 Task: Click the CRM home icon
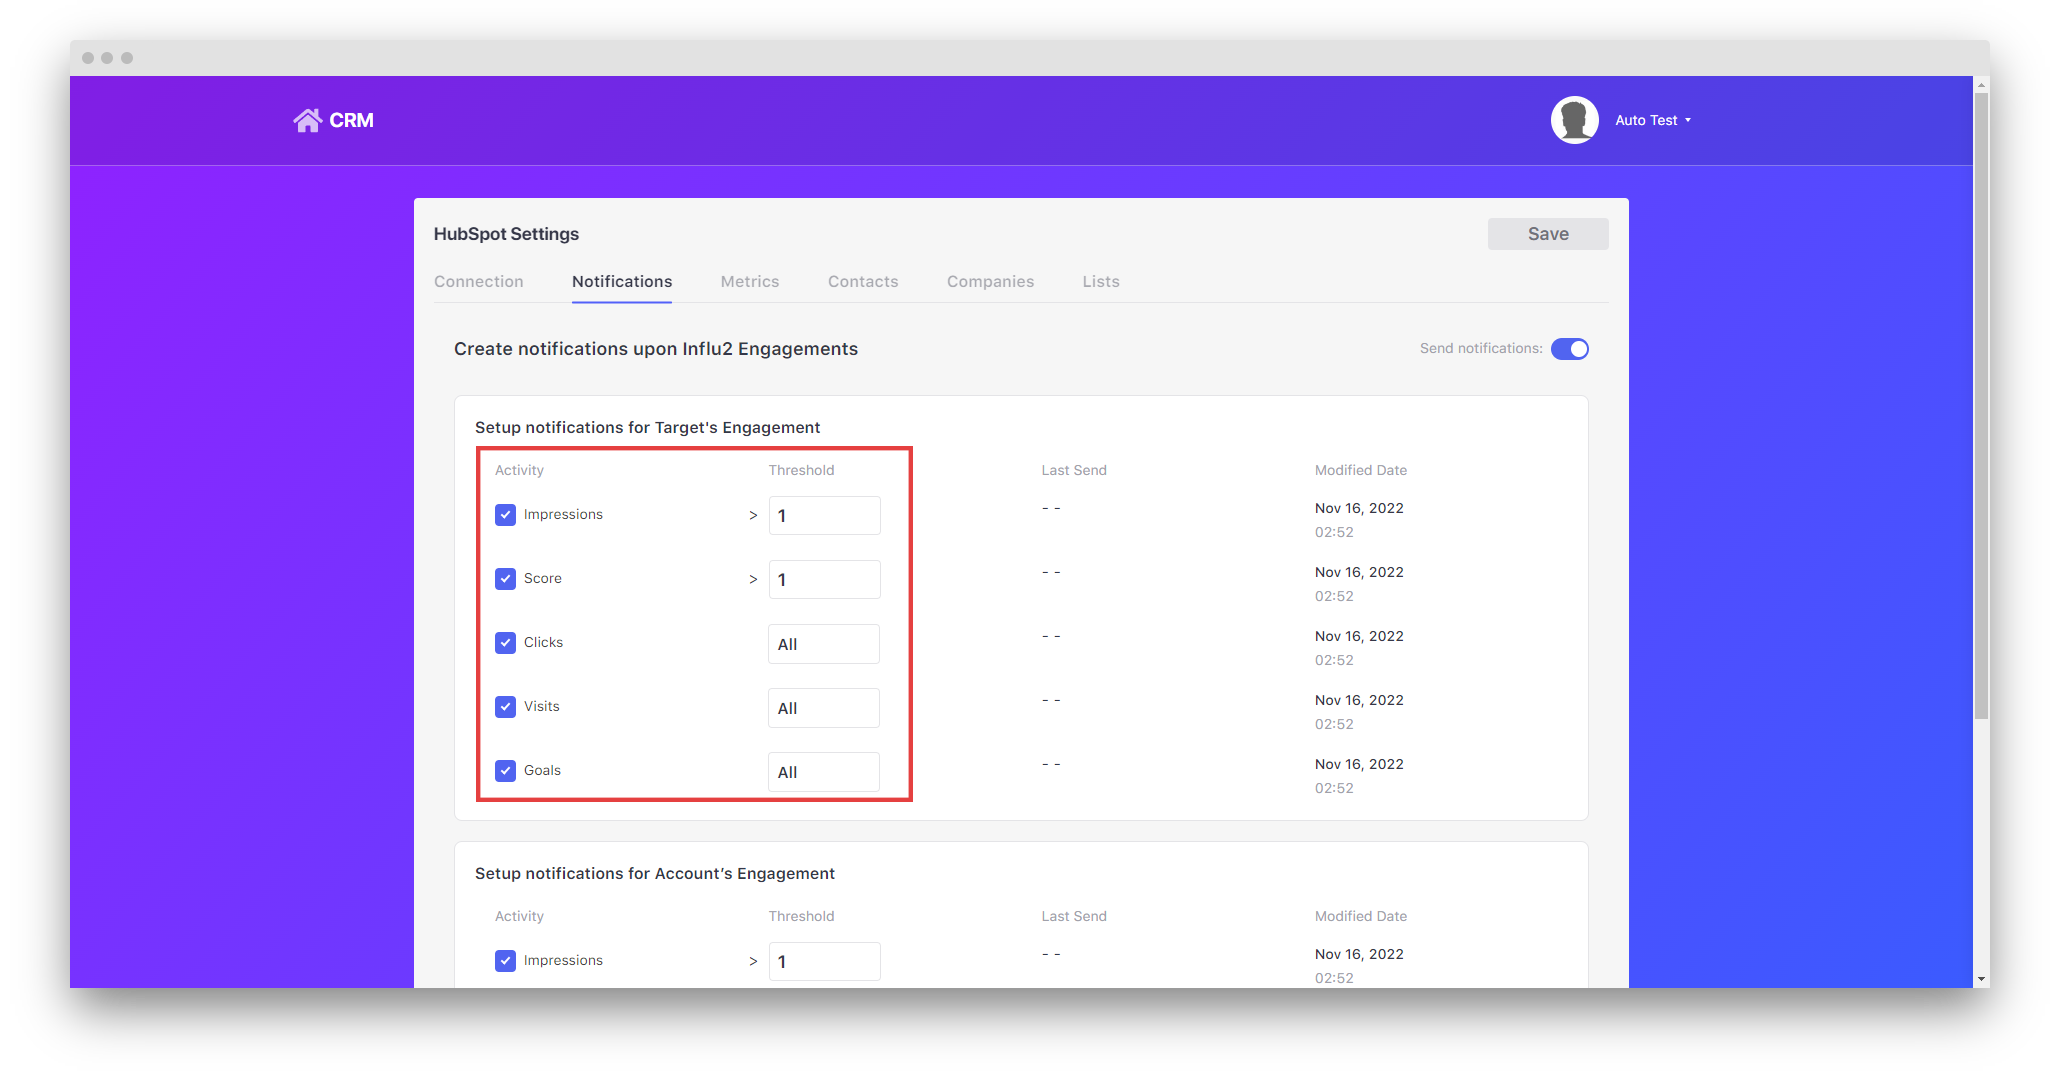tap(307, 120)
